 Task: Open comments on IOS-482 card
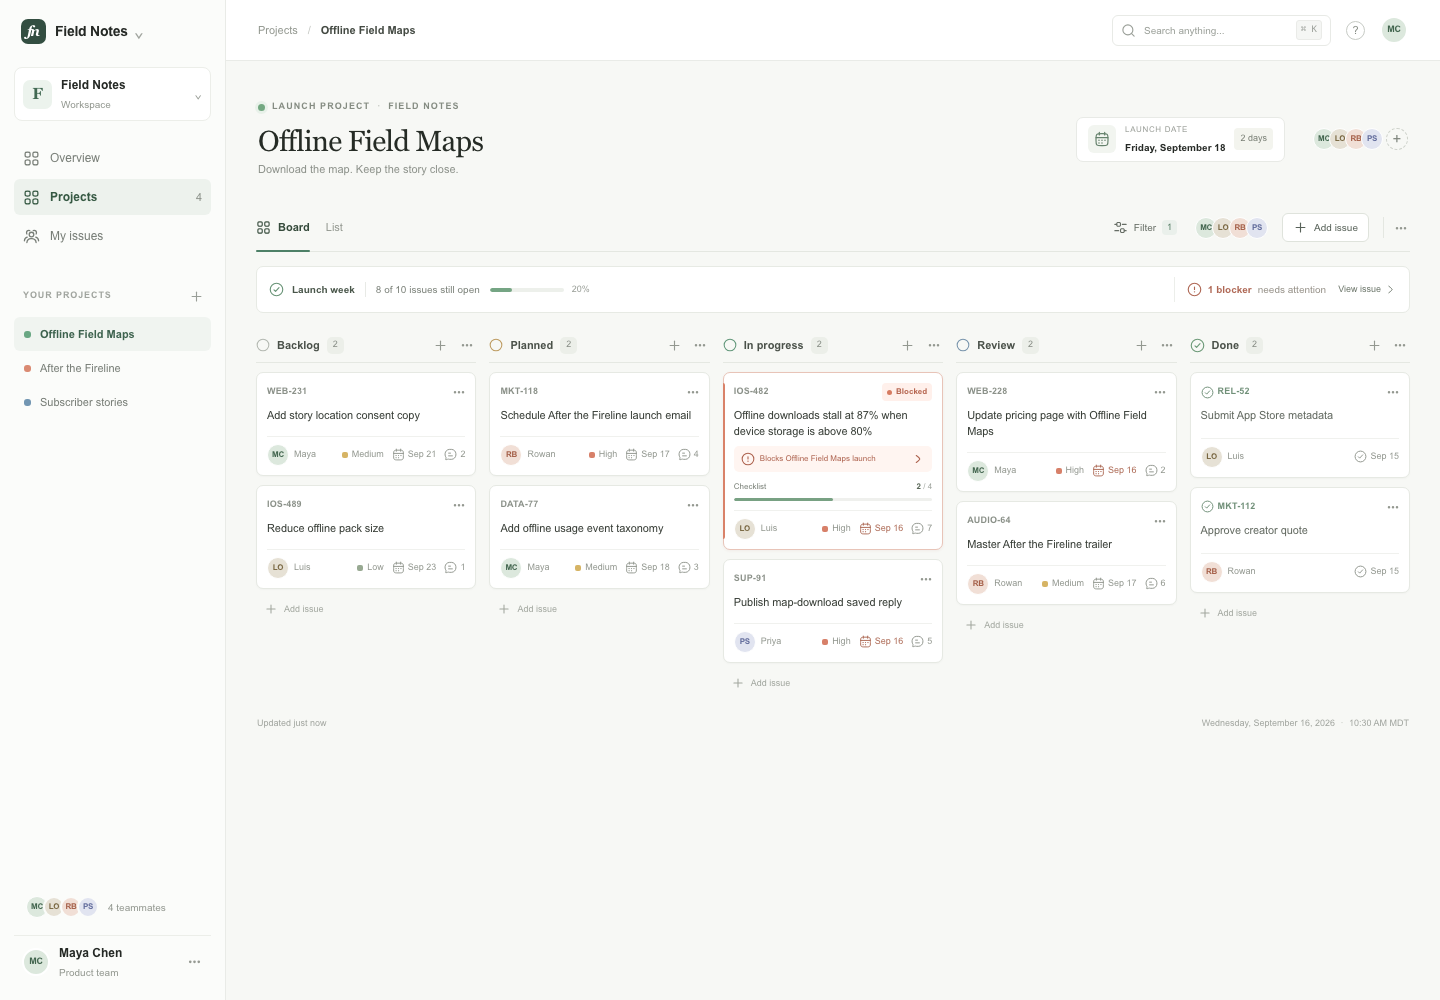pos(922,528)
